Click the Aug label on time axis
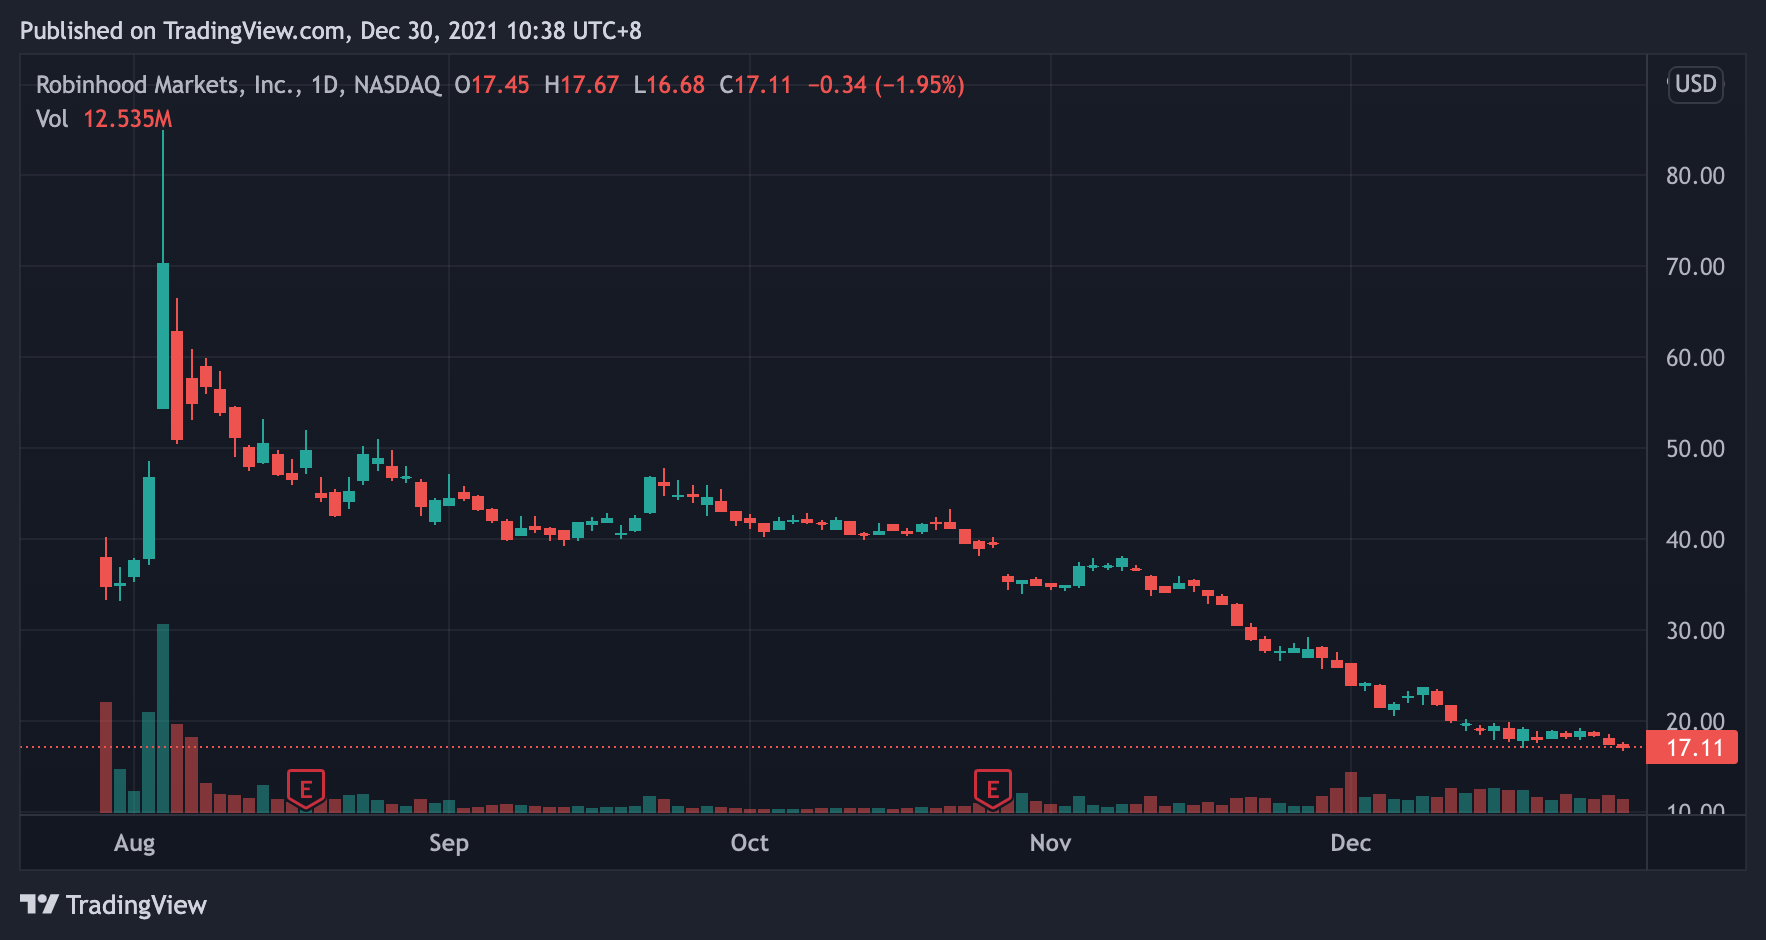Screen dimensions: 1766x940 click(134, 843)
